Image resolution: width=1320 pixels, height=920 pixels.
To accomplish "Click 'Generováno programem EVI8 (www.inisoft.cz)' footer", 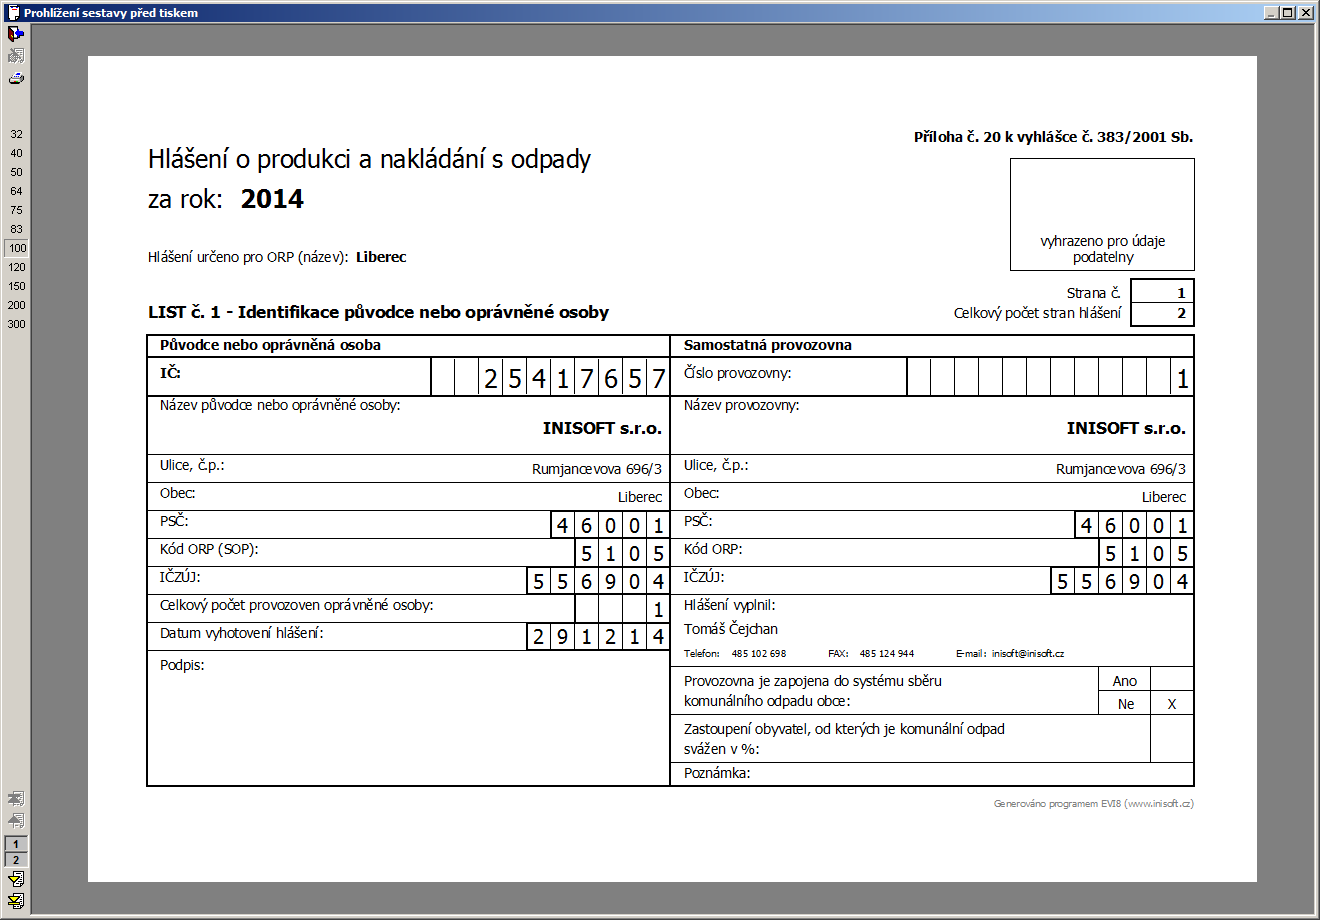I will pyautogui.click(x=1094, y=804).
